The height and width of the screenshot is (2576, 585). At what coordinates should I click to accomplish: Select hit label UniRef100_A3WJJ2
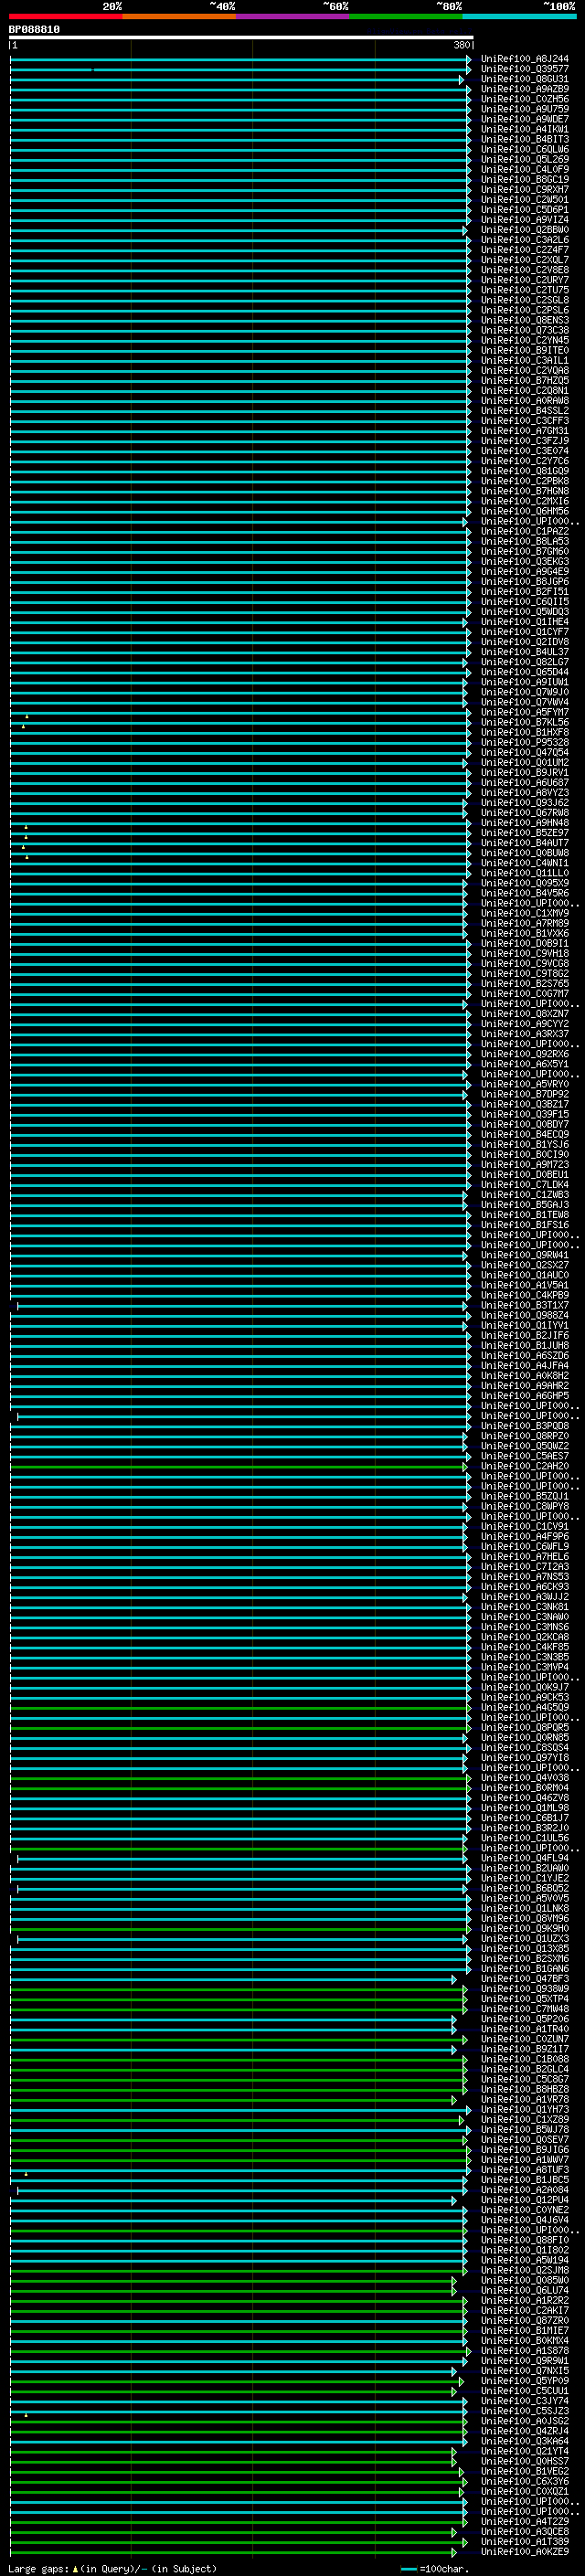click(525, 1597)
